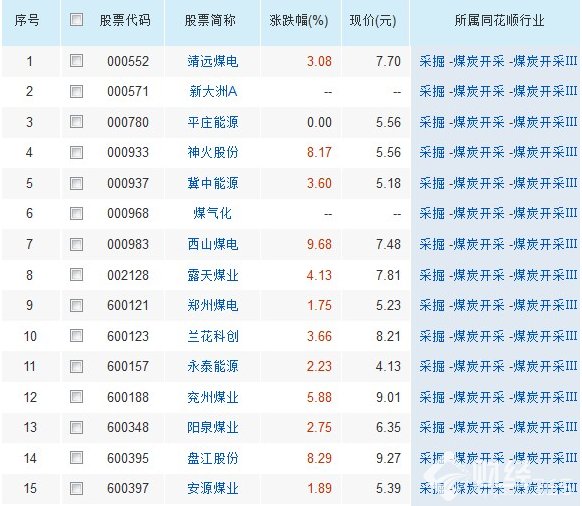Screen dimensions: 582x506
Task: Open industry link for 煤气化 row
Action: pyautogui.click(x=498, y=213)
